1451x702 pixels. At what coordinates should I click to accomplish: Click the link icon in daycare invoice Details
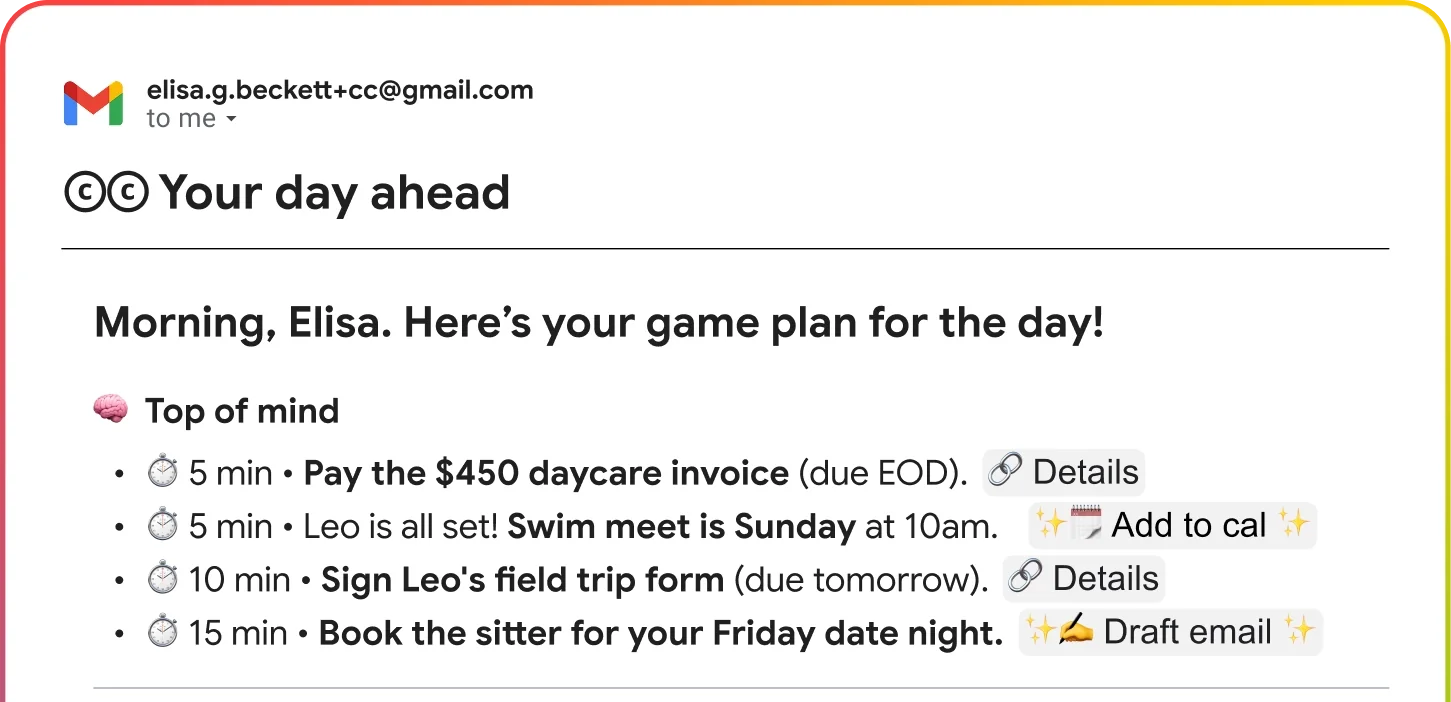[x=1005, y=471]
